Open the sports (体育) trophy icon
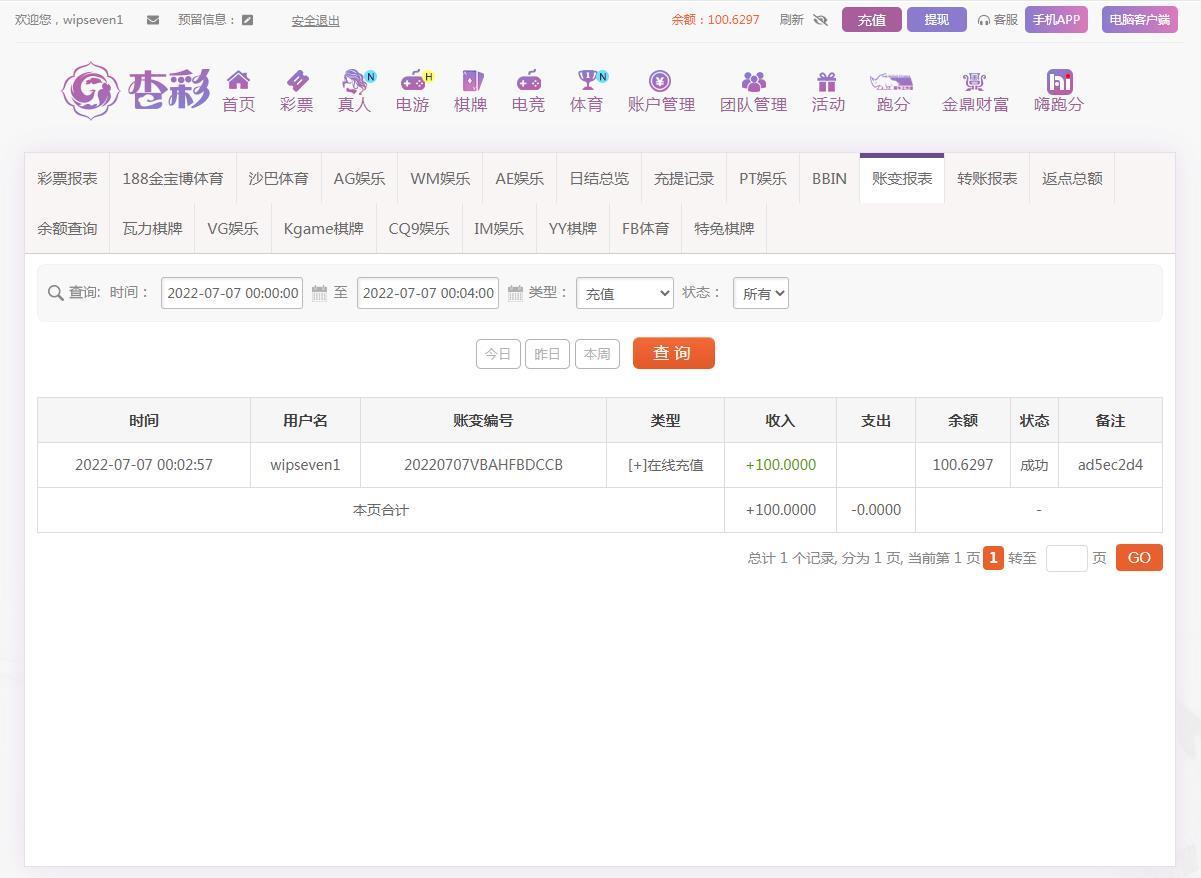This screenshot has width=1201, height=878. coord(586,81)
